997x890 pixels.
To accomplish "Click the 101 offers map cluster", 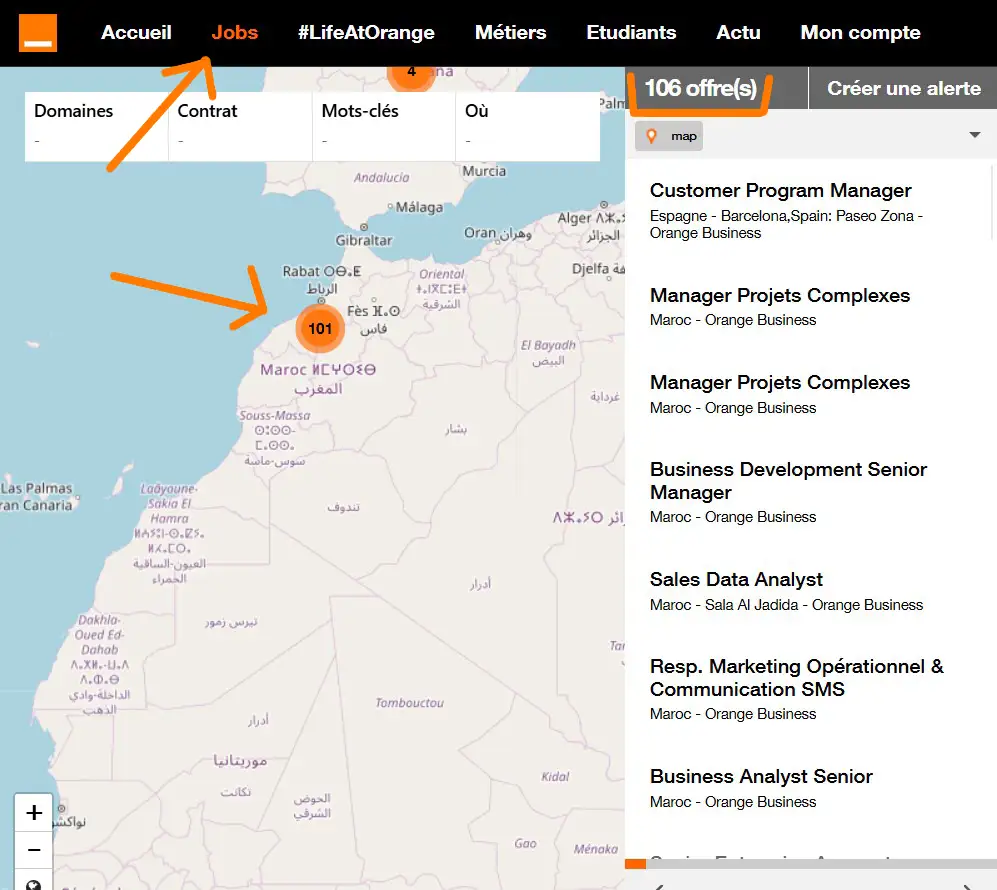I will (320, 328).
